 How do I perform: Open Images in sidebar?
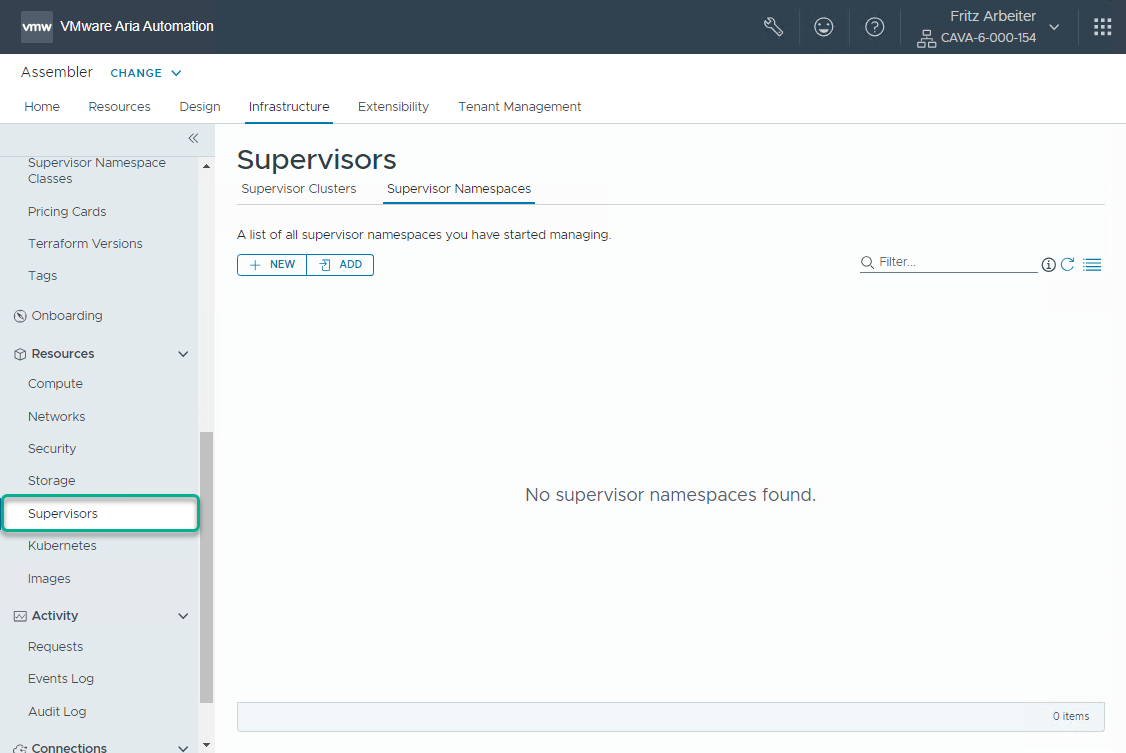click(x=49, y=579)
